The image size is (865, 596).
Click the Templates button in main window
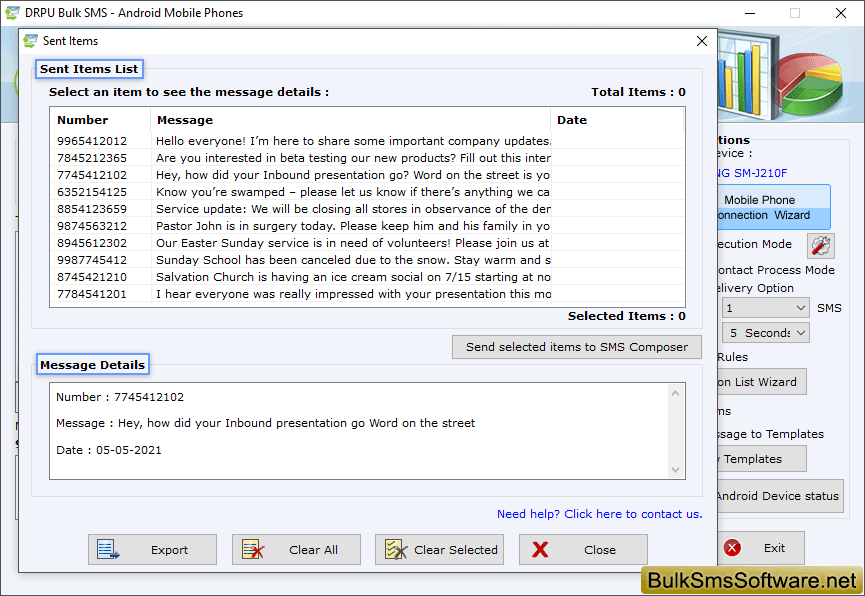[761, 459]
